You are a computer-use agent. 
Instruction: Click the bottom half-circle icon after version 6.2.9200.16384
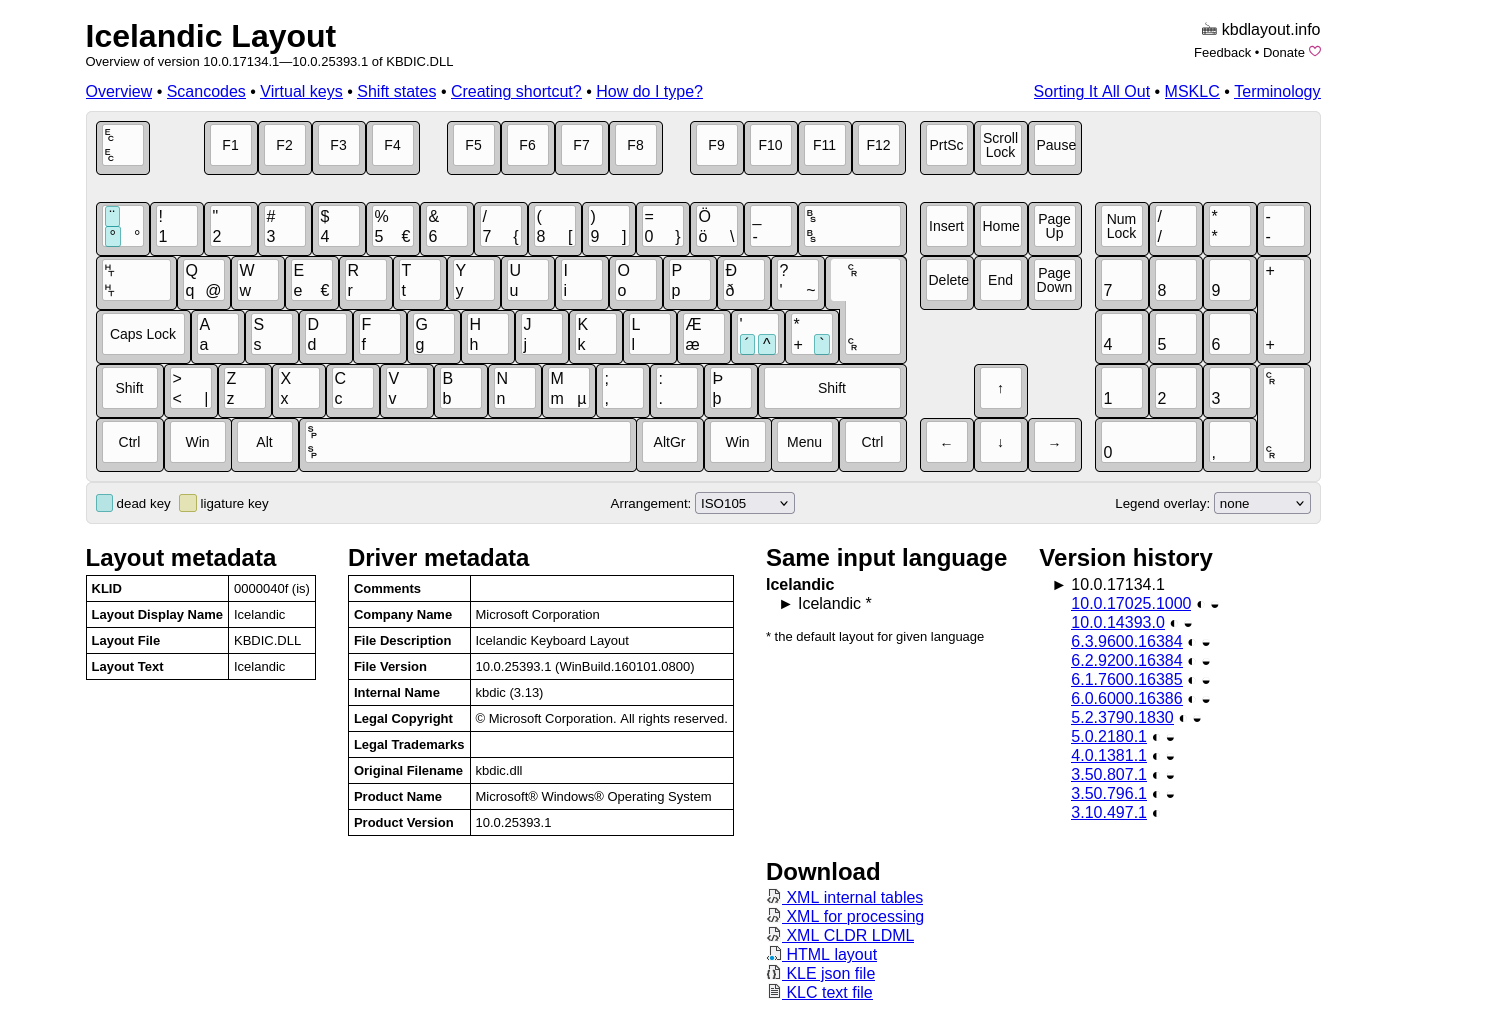tap(1206, 663)
